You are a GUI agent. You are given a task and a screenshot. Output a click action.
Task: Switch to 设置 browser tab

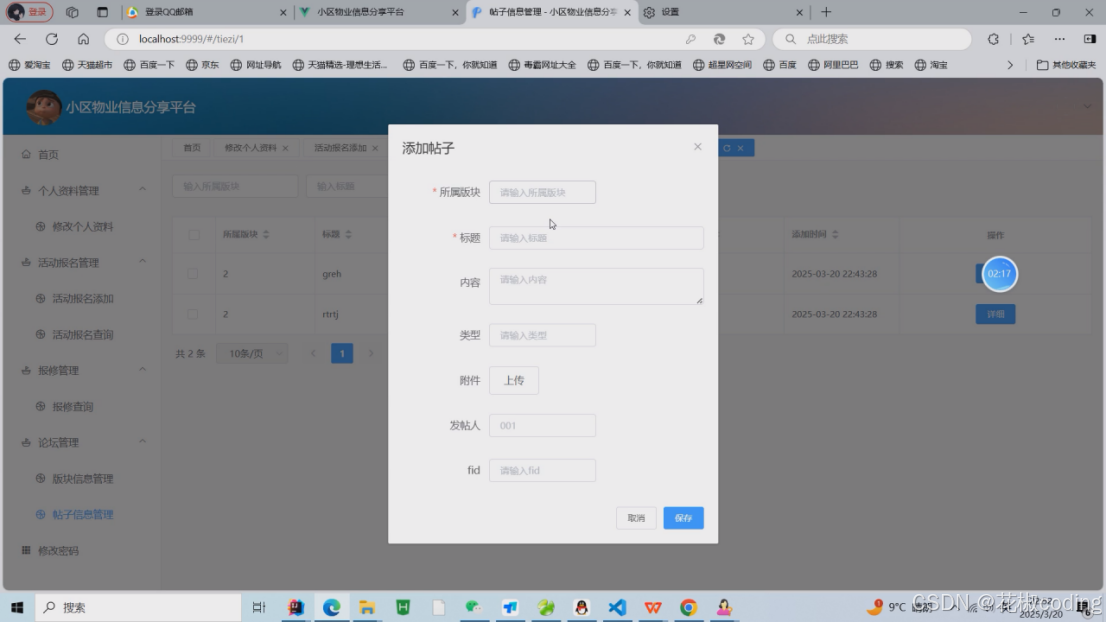(x=724, y=12)
